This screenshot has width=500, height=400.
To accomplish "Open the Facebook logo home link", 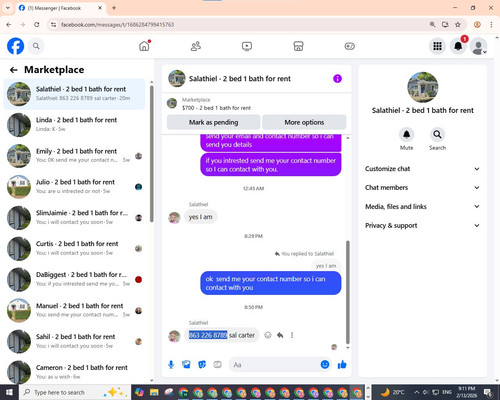I will [x=15, y=46].
